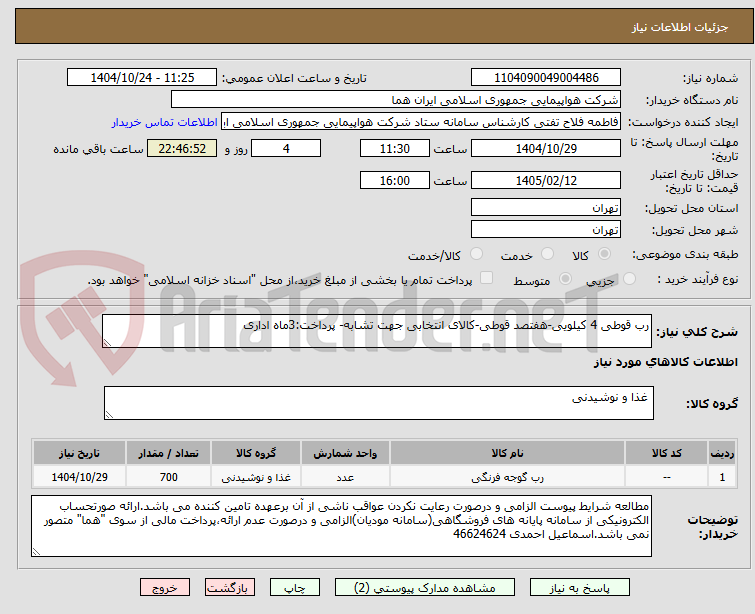Click the validity time 16:00 field

pos(395,180)
